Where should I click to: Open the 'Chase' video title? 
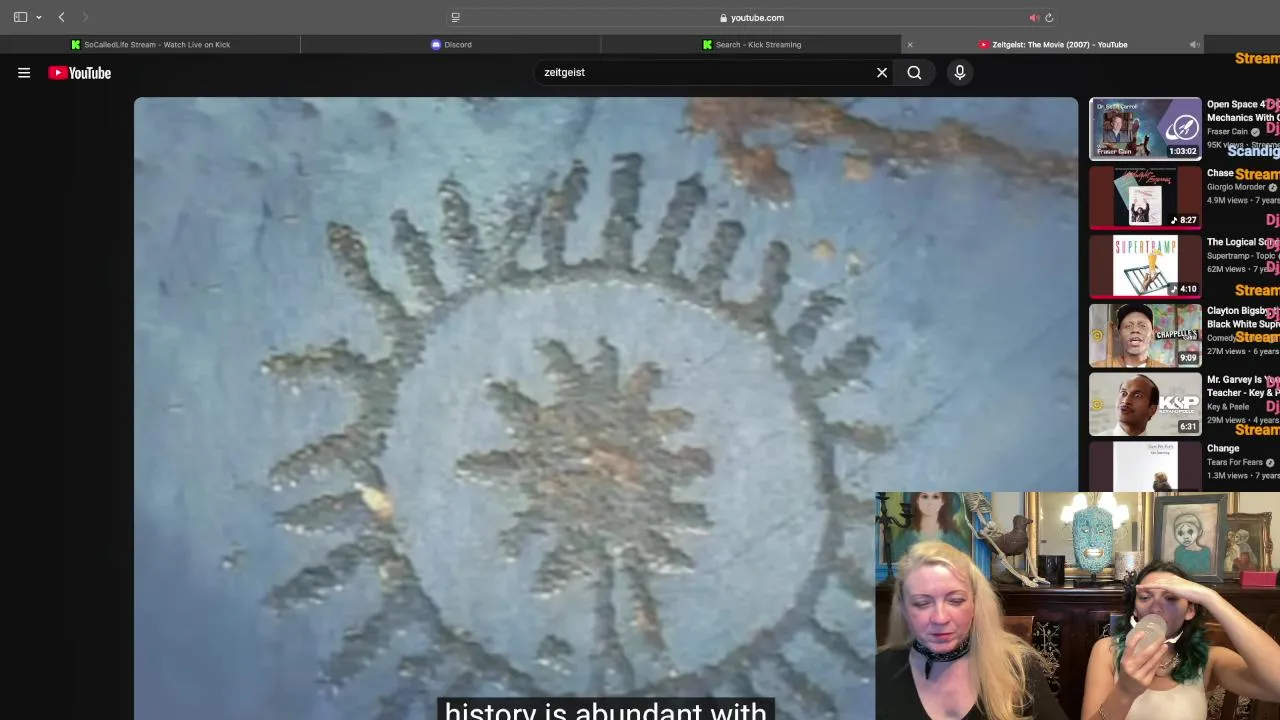(1220, 173)
